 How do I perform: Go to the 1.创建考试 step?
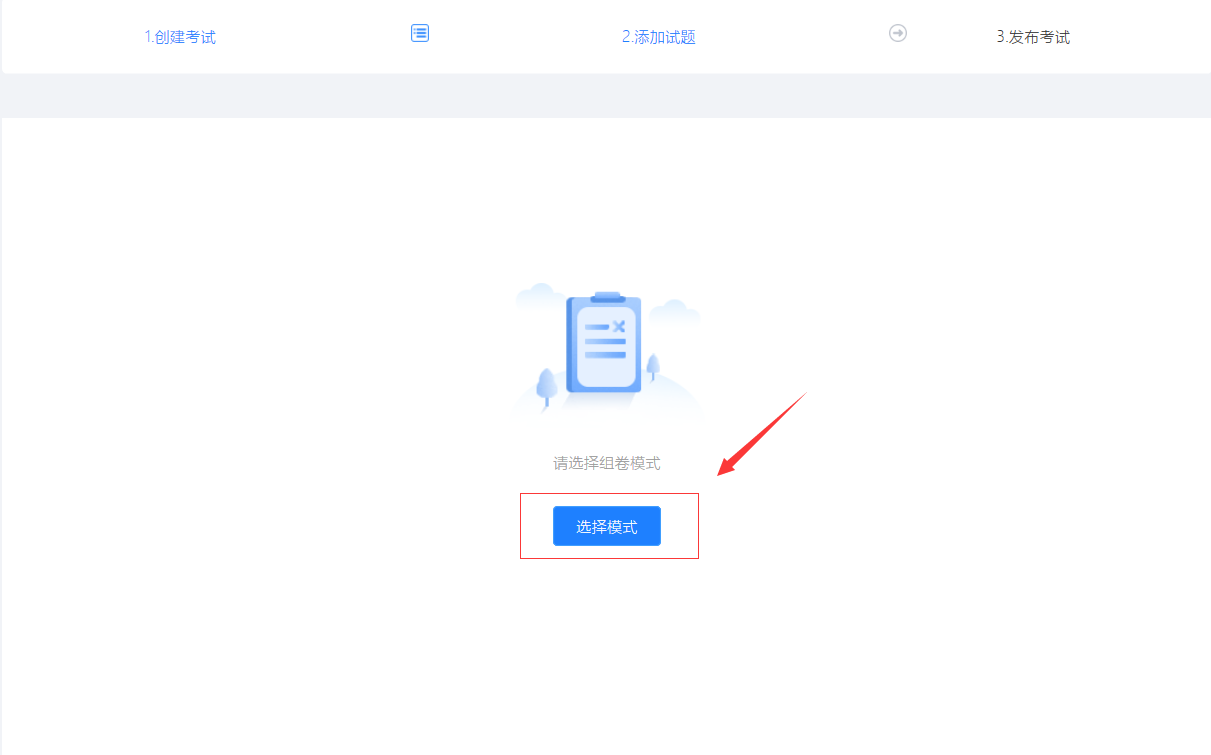180,37
